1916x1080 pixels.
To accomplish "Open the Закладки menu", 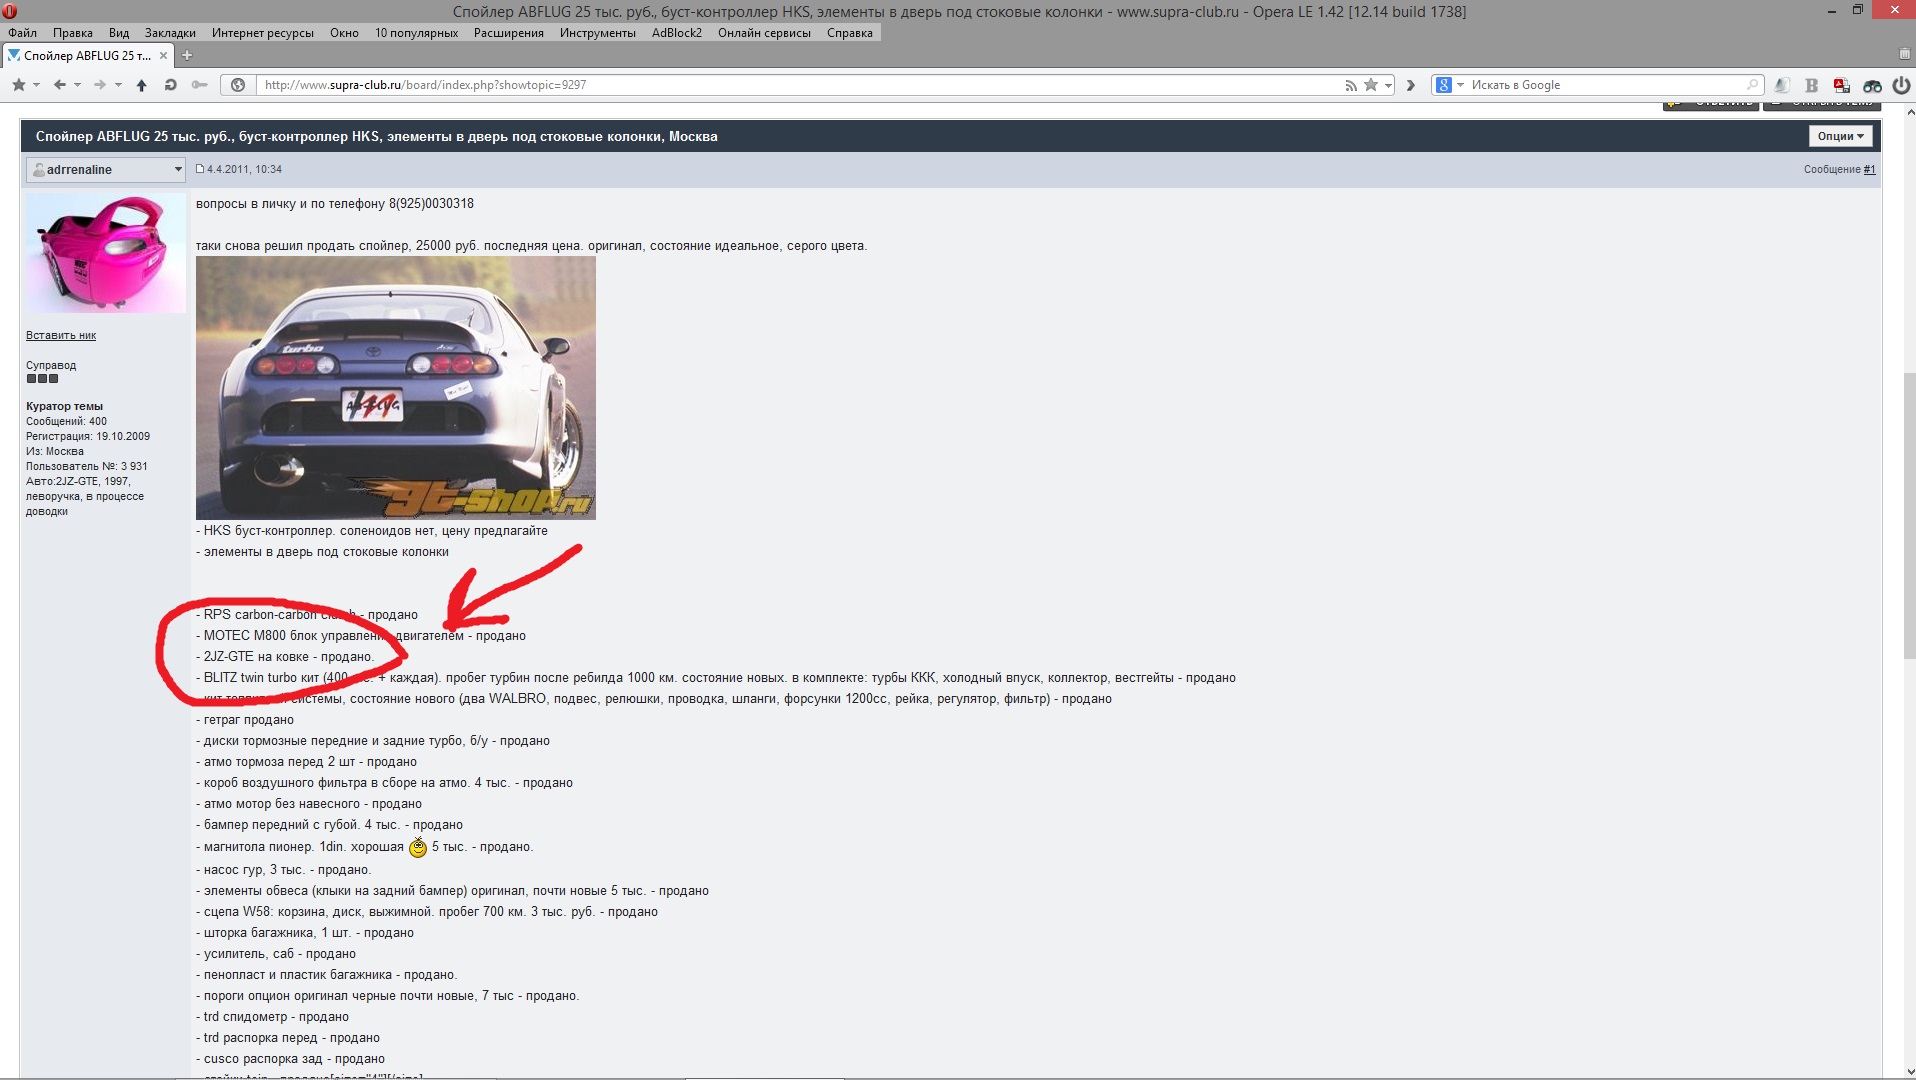I will [x=170, y=33].
